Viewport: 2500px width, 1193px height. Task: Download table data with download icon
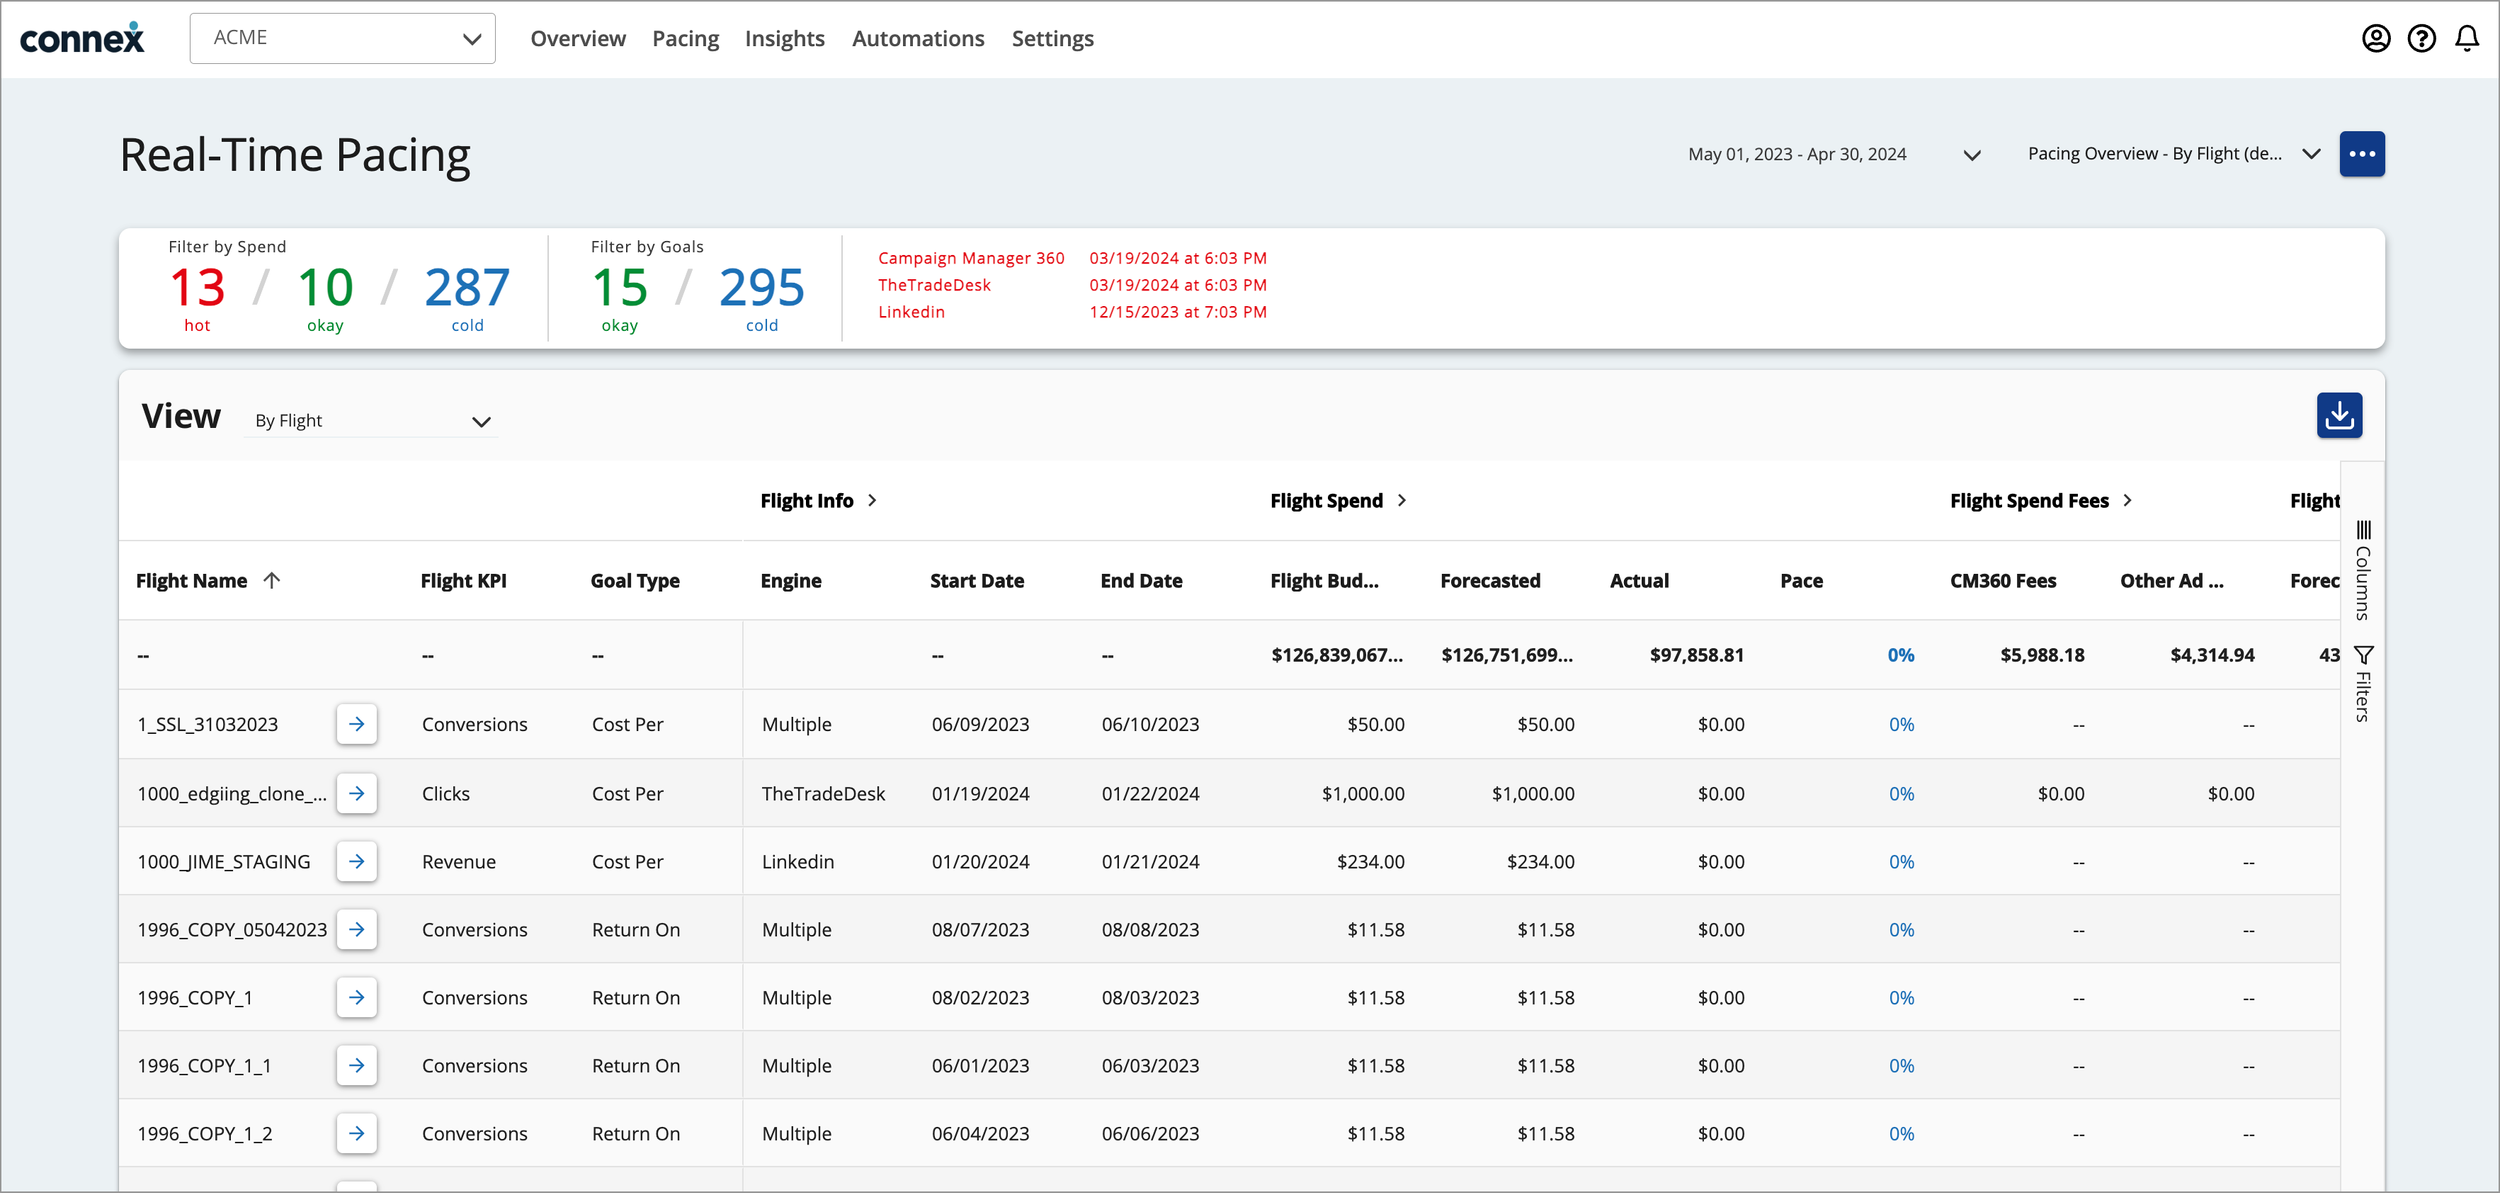2339,415
